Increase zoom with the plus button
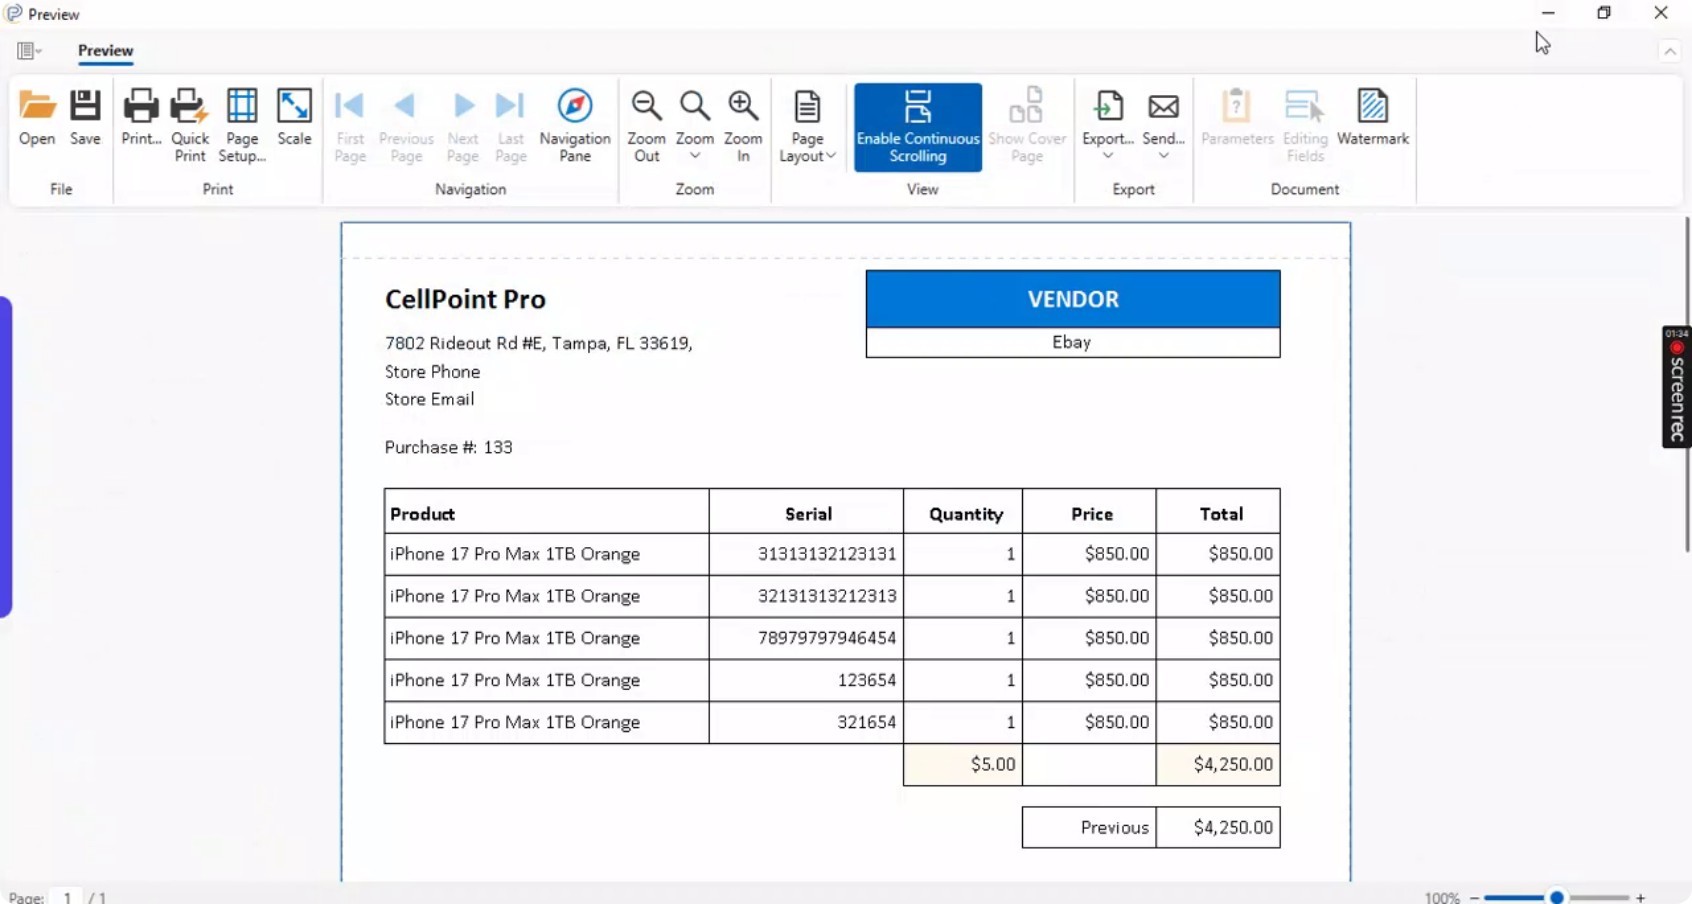Screen dimensions: 1692x904 [x=1640, y=897]
